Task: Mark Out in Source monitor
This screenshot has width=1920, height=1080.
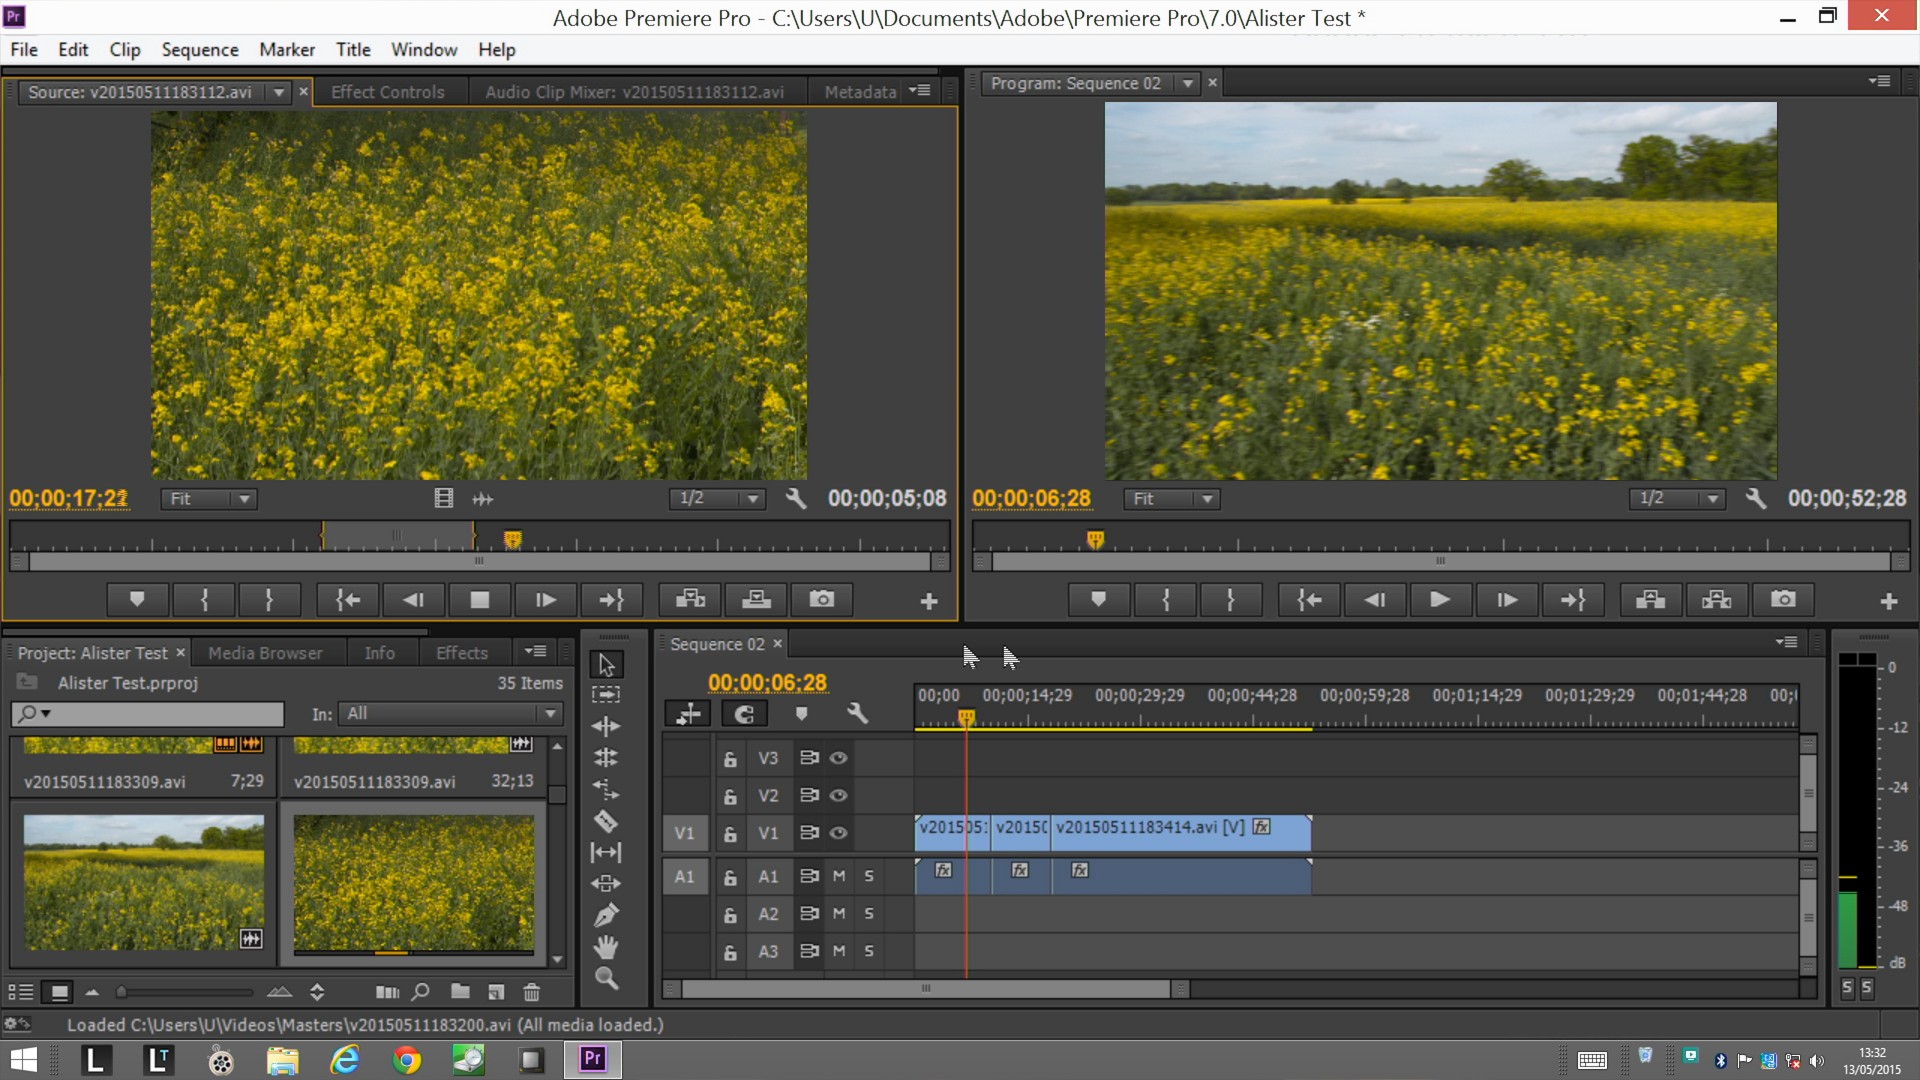Action: tap(268, 600)
